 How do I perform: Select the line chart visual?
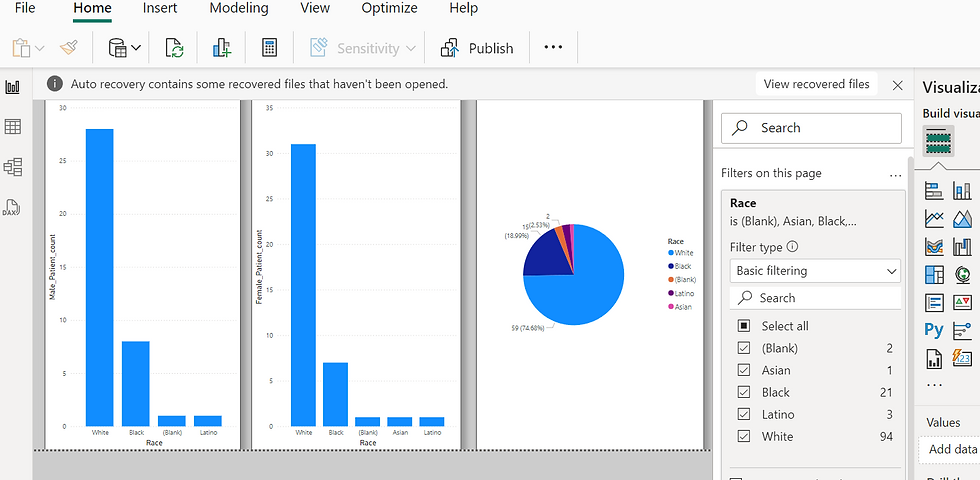point(934,219)
